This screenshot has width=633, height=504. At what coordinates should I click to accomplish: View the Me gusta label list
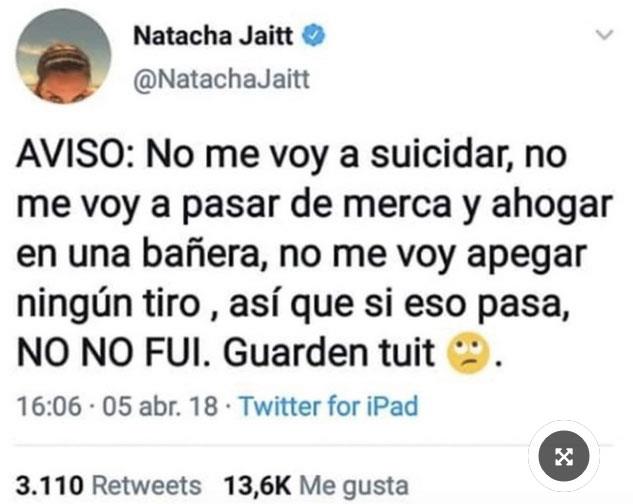(x=354, y=487)
